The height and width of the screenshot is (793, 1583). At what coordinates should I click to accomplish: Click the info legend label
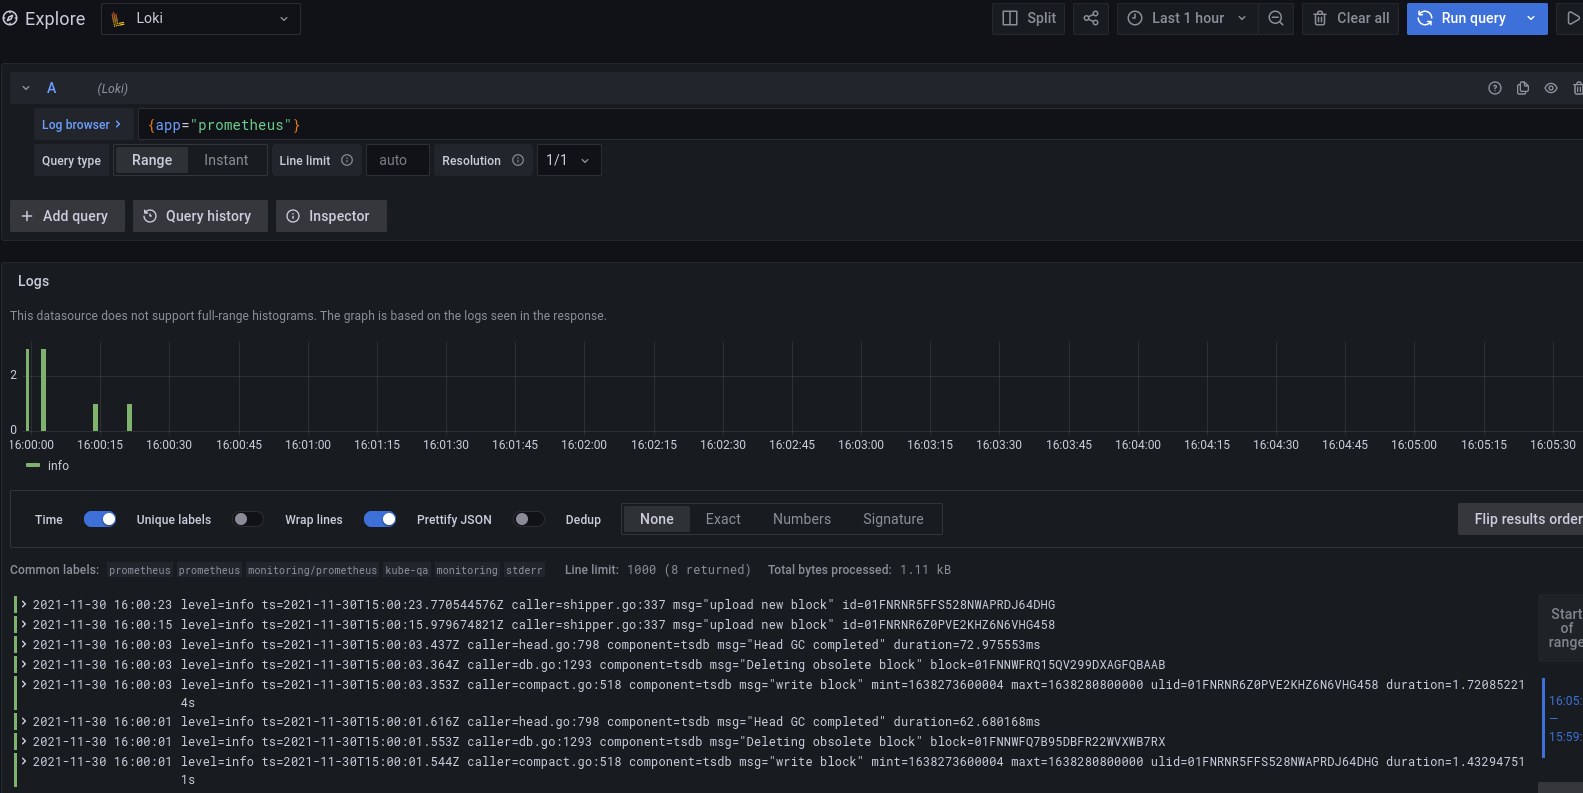pyautogui.click(x=59, y=466)
